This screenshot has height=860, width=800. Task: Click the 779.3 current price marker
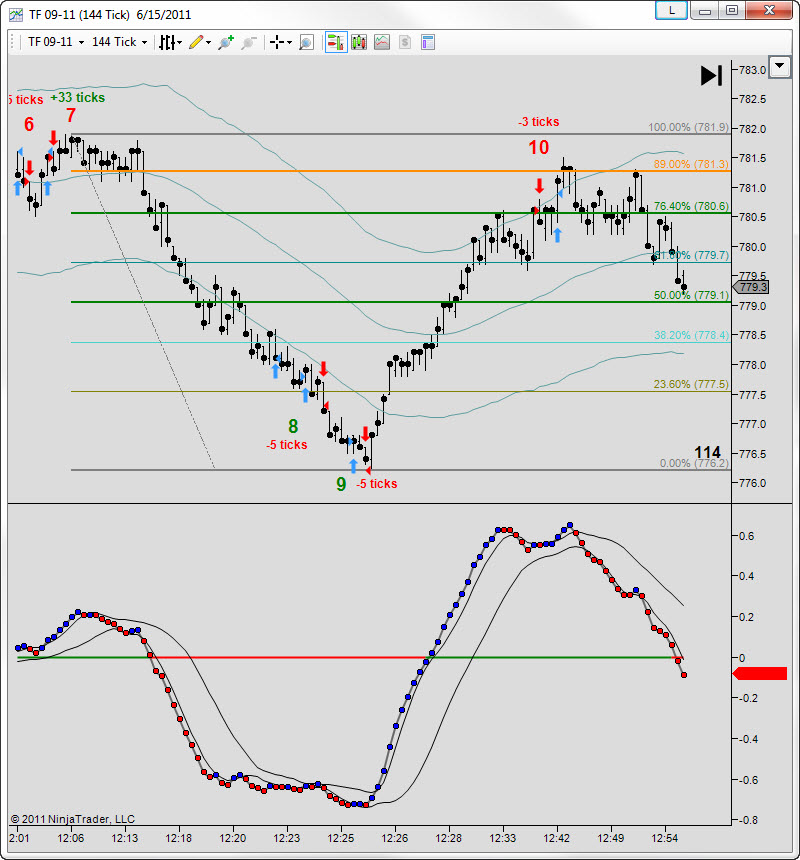tap(751, 287)
